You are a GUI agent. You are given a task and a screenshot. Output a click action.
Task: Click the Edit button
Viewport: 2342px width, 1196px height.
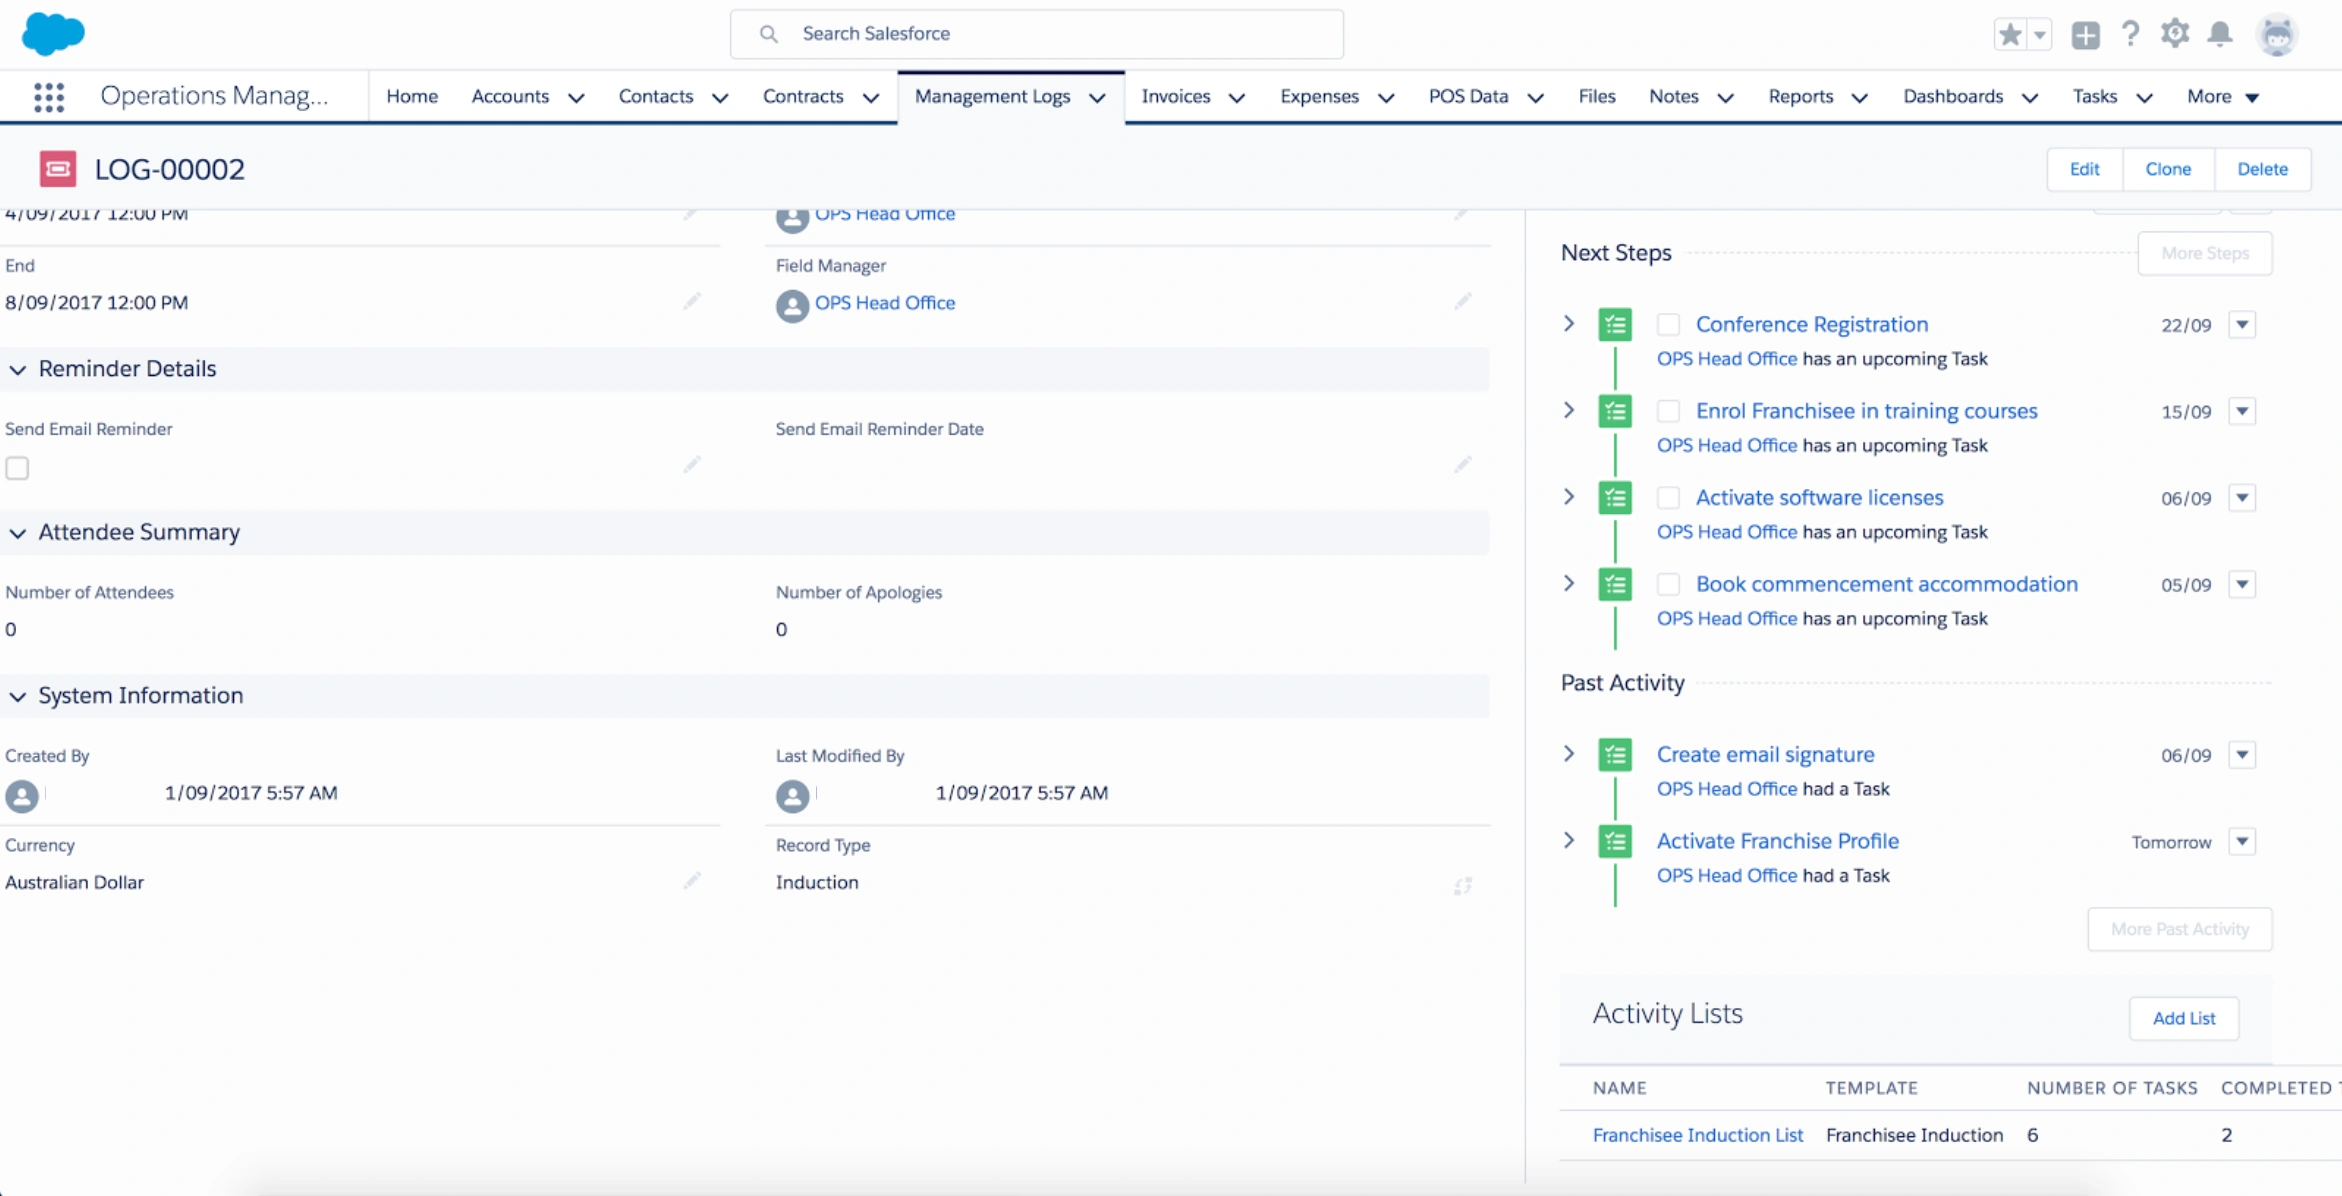[2084, 169]
